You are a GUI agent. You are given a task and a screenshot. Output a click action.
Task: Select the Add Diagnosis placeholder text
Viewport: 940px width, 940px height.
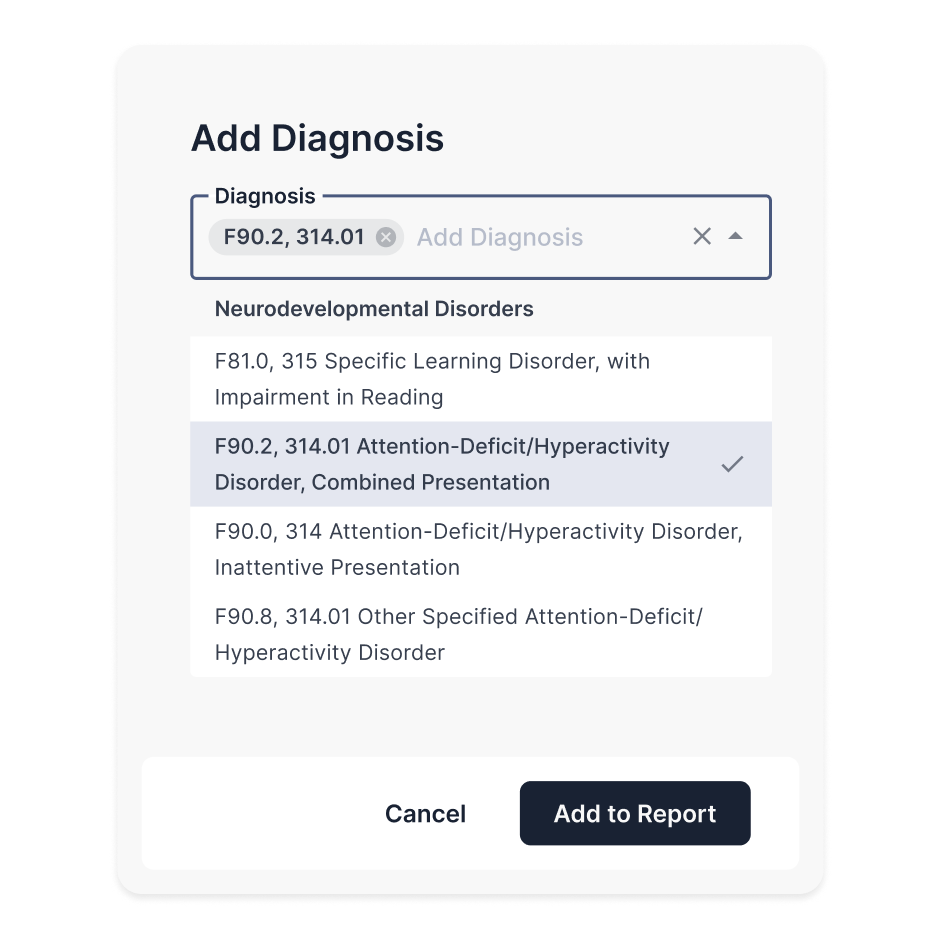(x=499, y=236)
